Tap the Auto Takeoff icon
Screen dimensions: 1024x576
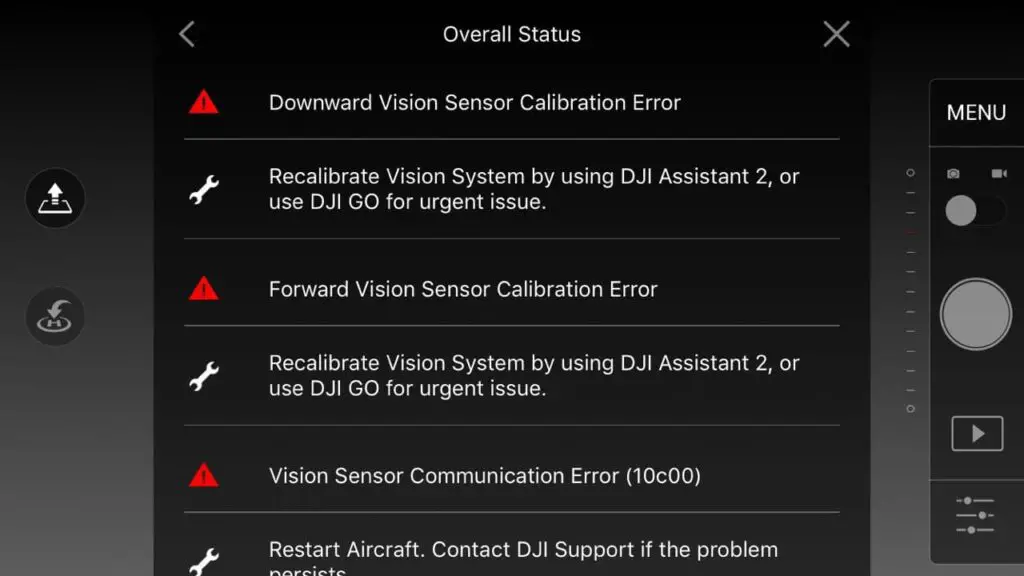pyautogui.click(x=54, y=198)
